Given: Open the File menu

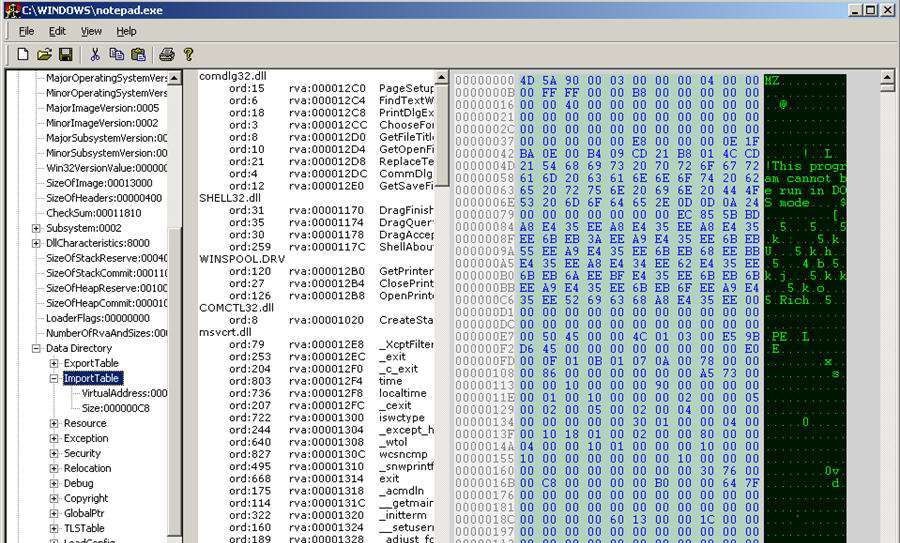Looking at the screenshot, I should [x=26, y=31].
